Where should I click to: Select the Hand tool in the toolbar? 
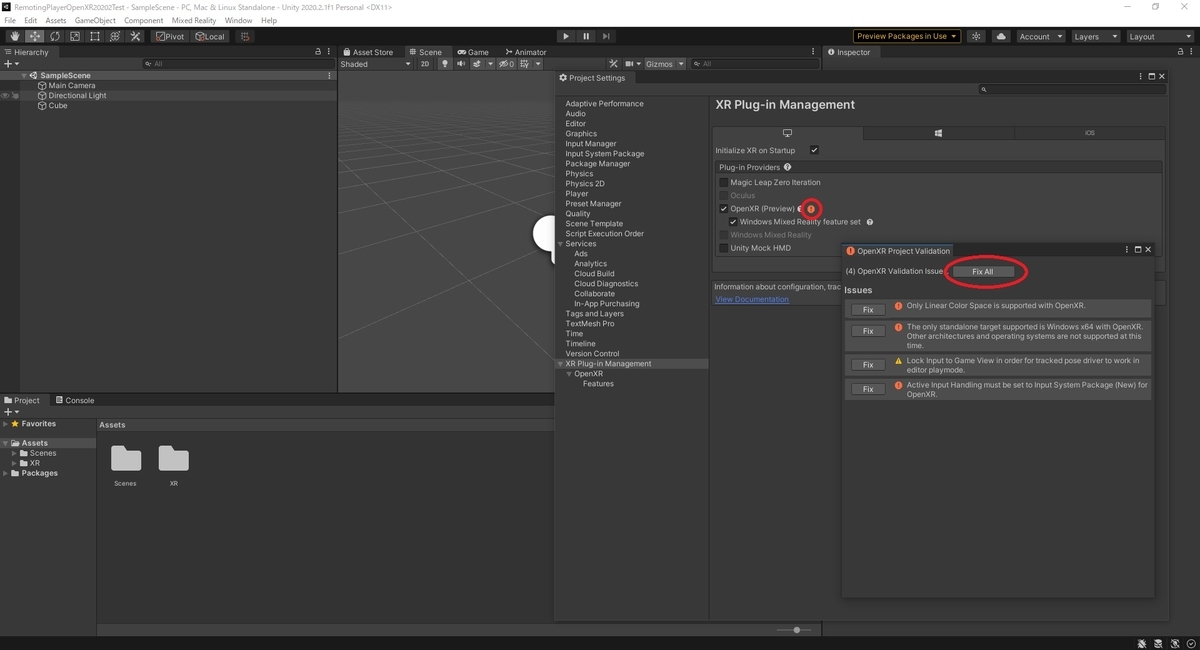[14, 36]
